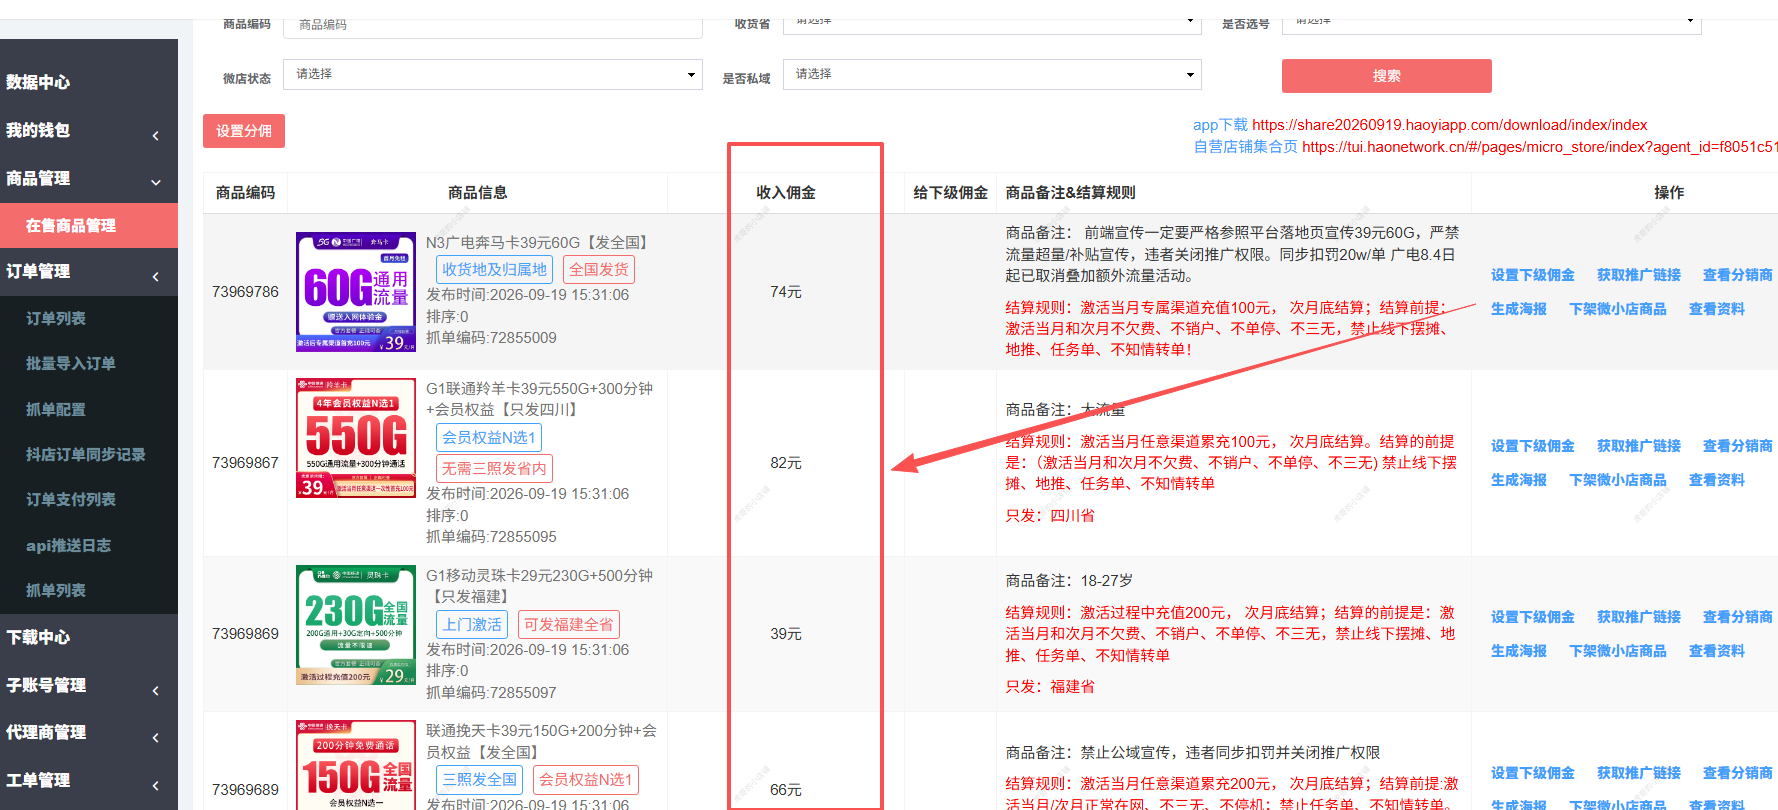
Task: Expand 子账号管理 sidebar menu
Action: click(x=89, y=685)
